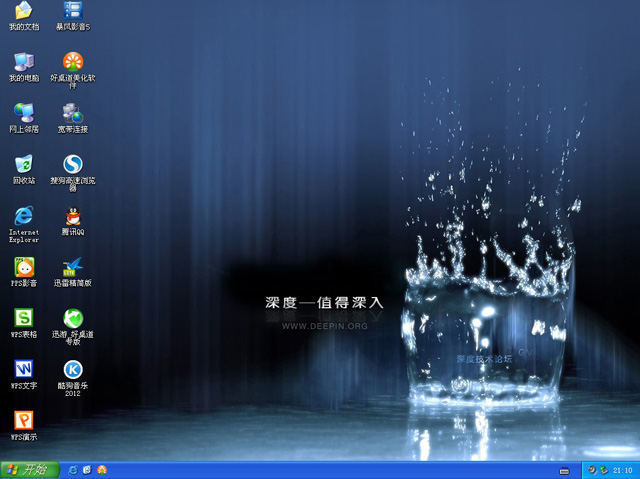Click the Internet Explorer quick launch icon
The height and width of the screenshot is (479, 640).
tap(73, 469)
